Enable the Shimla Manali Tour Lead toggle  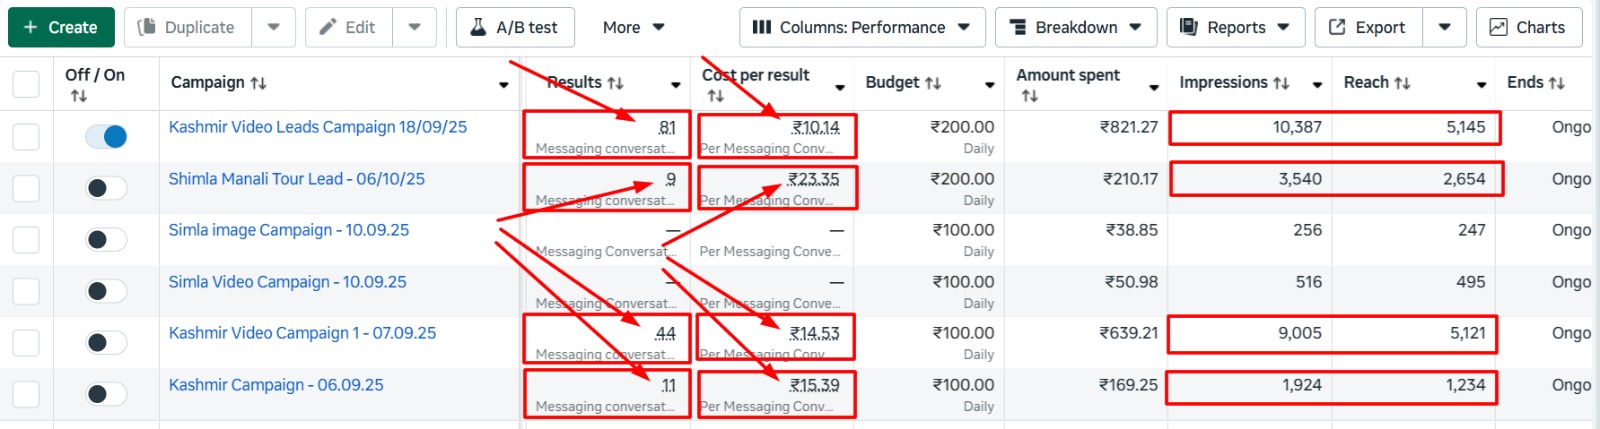click(106, 188)
